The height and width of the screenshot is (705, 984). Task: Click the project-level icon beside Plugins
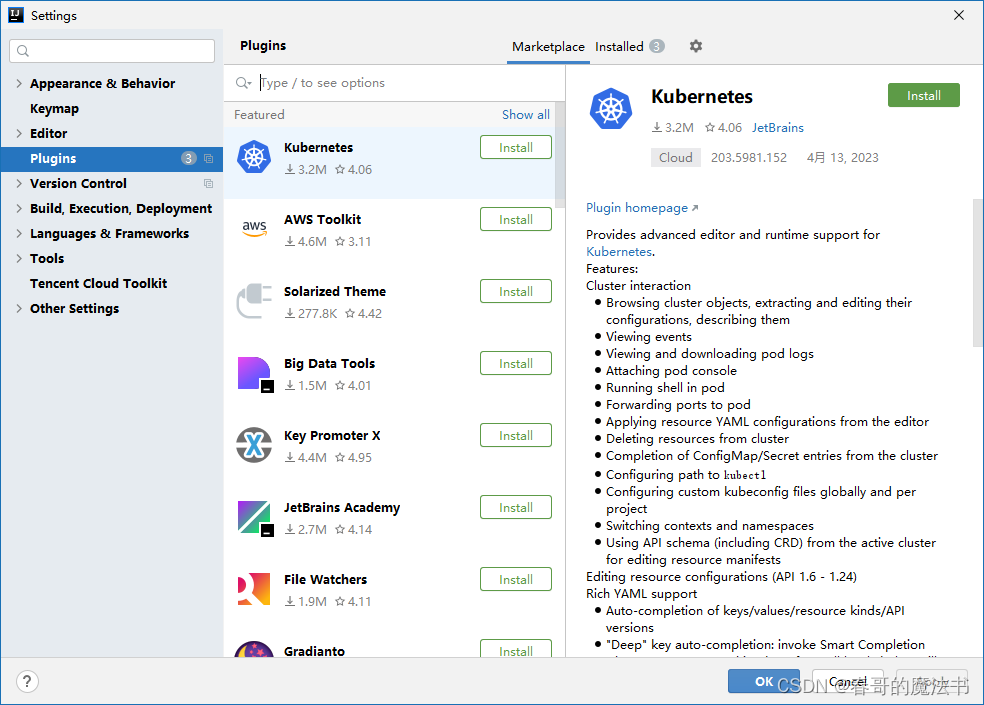[208, 159]
